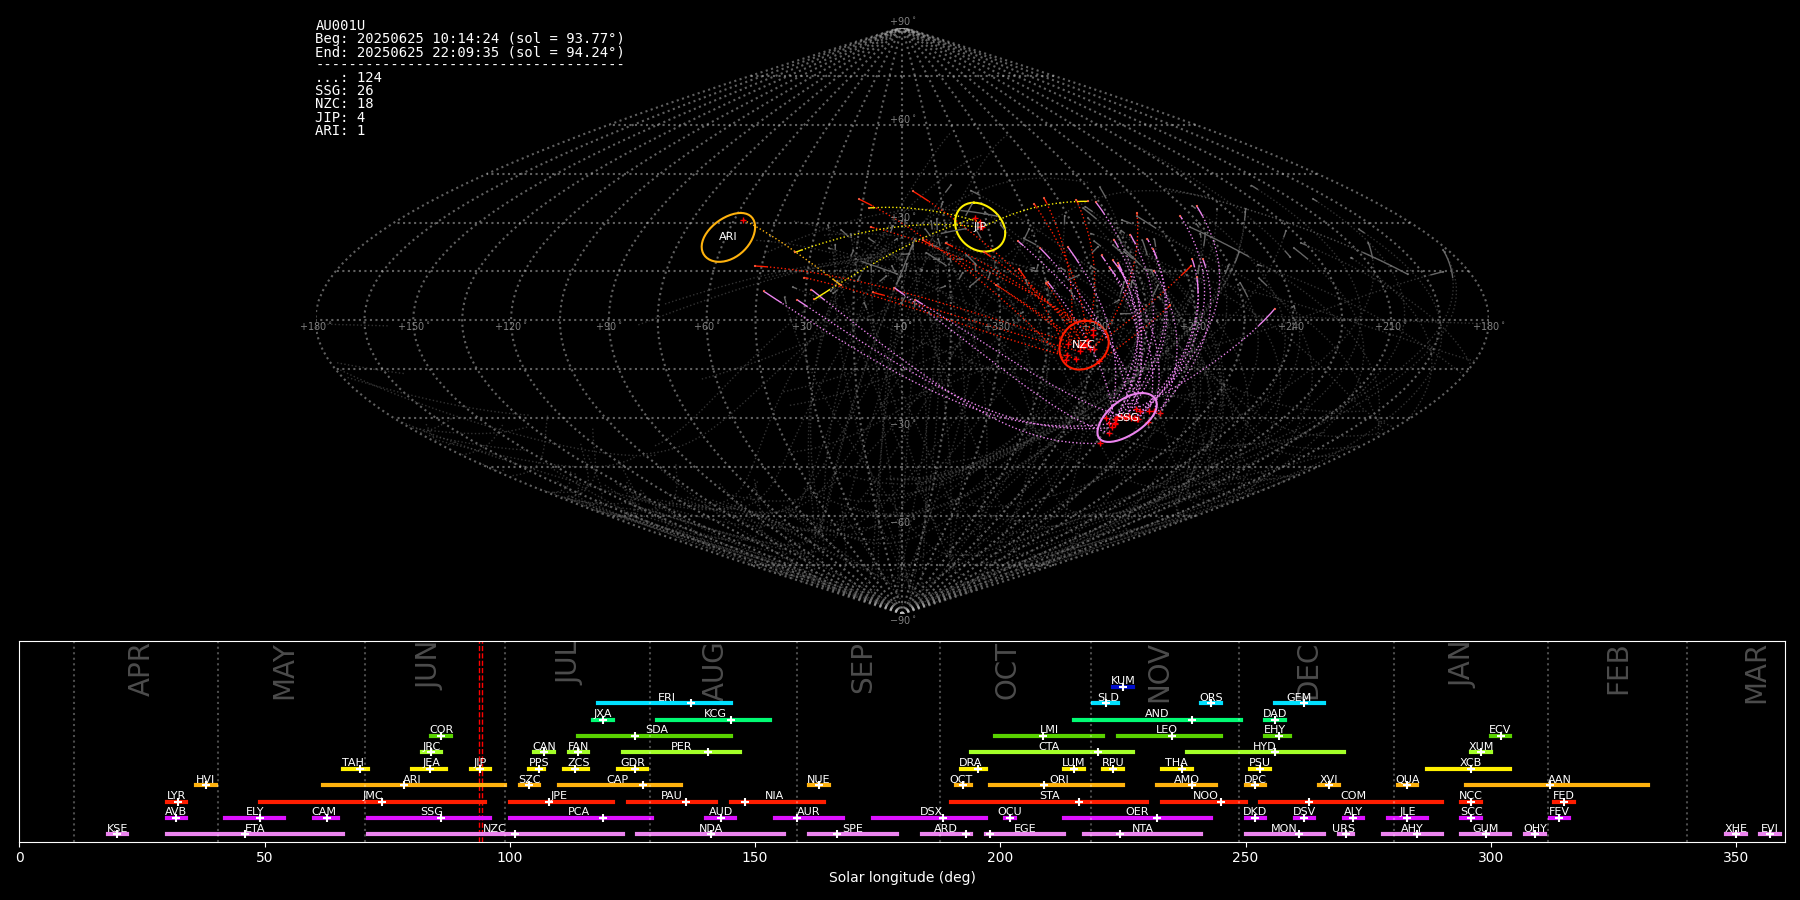The image size is (1800, 900).
Task: Click the DEC month label
Action: click(x=1308, y=672)
